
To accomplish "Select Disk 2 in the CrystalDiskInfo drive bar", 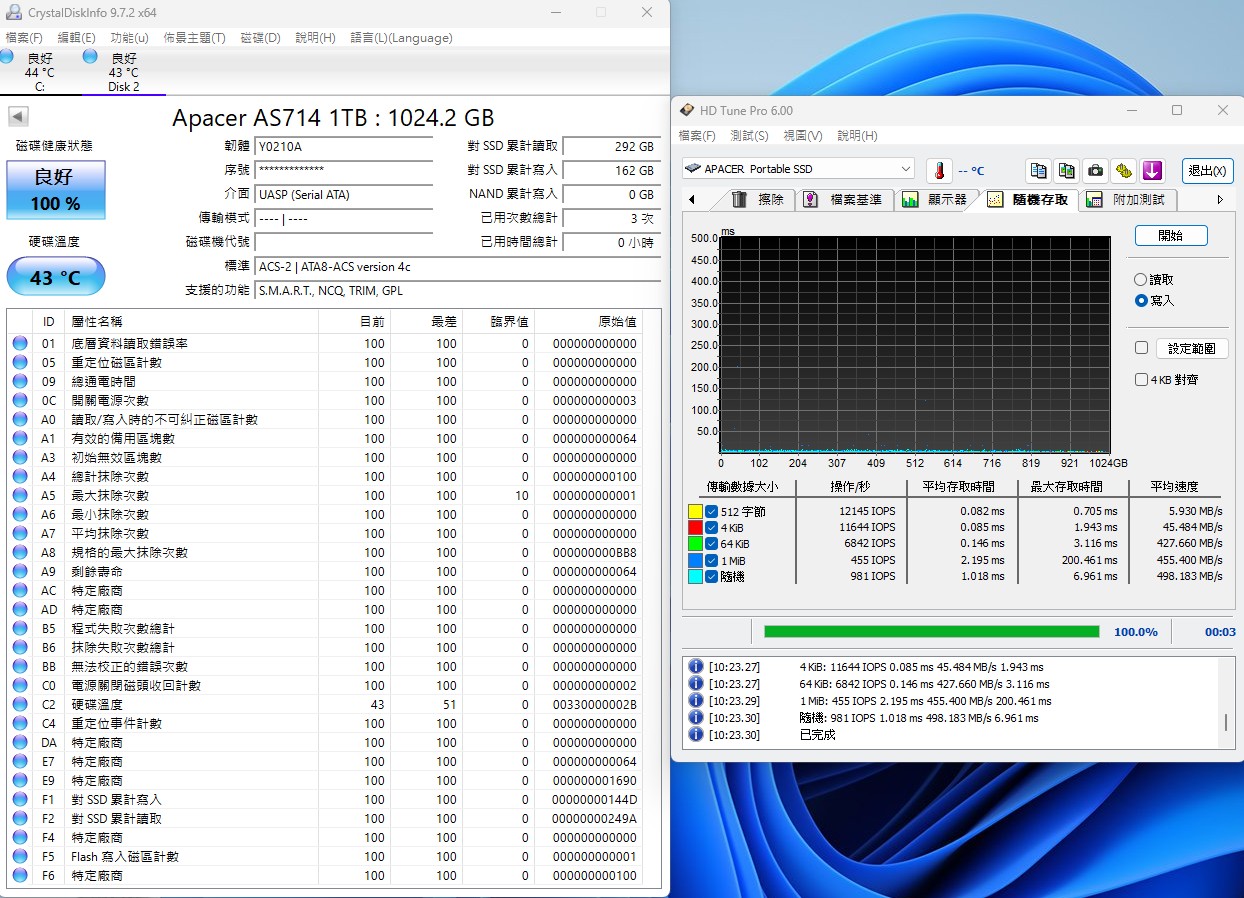I will 124,70.
